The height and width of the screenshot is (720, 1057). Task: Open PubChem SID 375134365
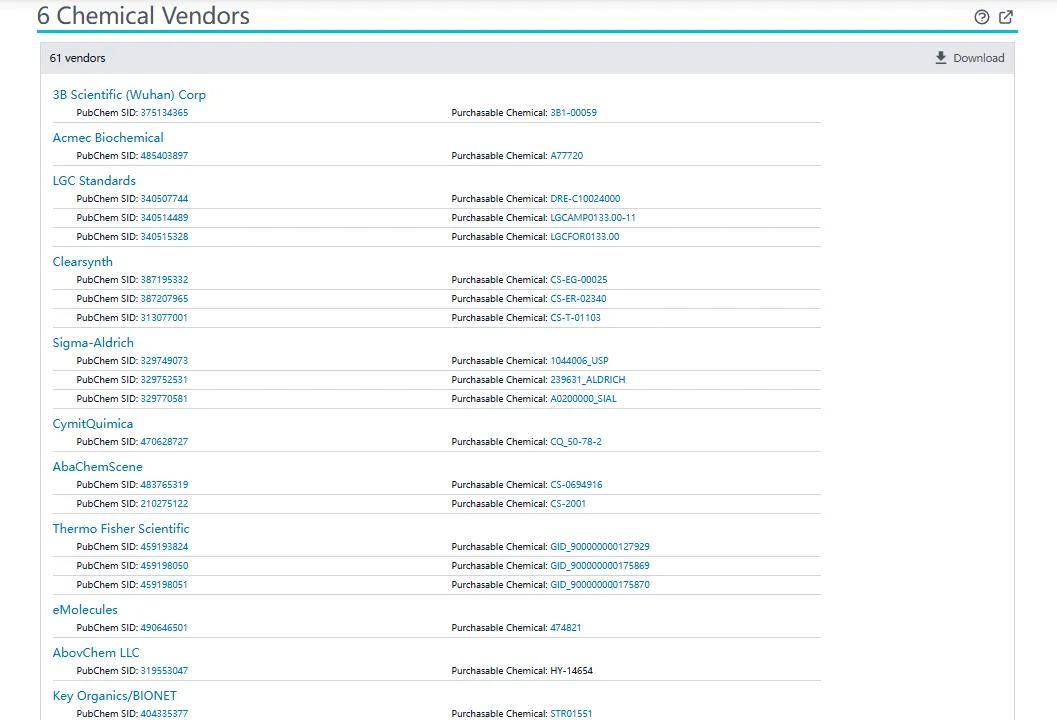pyautogui.click(x=164, y=113)
